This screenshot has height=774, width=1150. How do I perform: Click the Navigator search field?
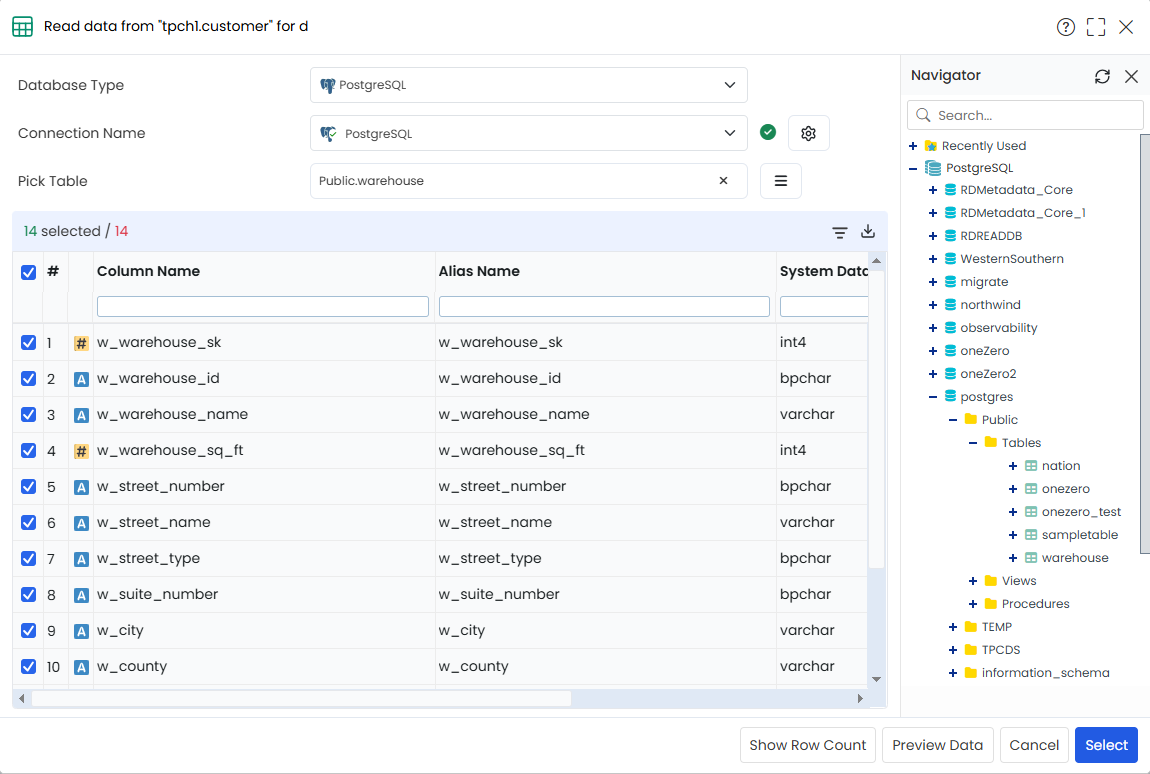(1025, 115)
